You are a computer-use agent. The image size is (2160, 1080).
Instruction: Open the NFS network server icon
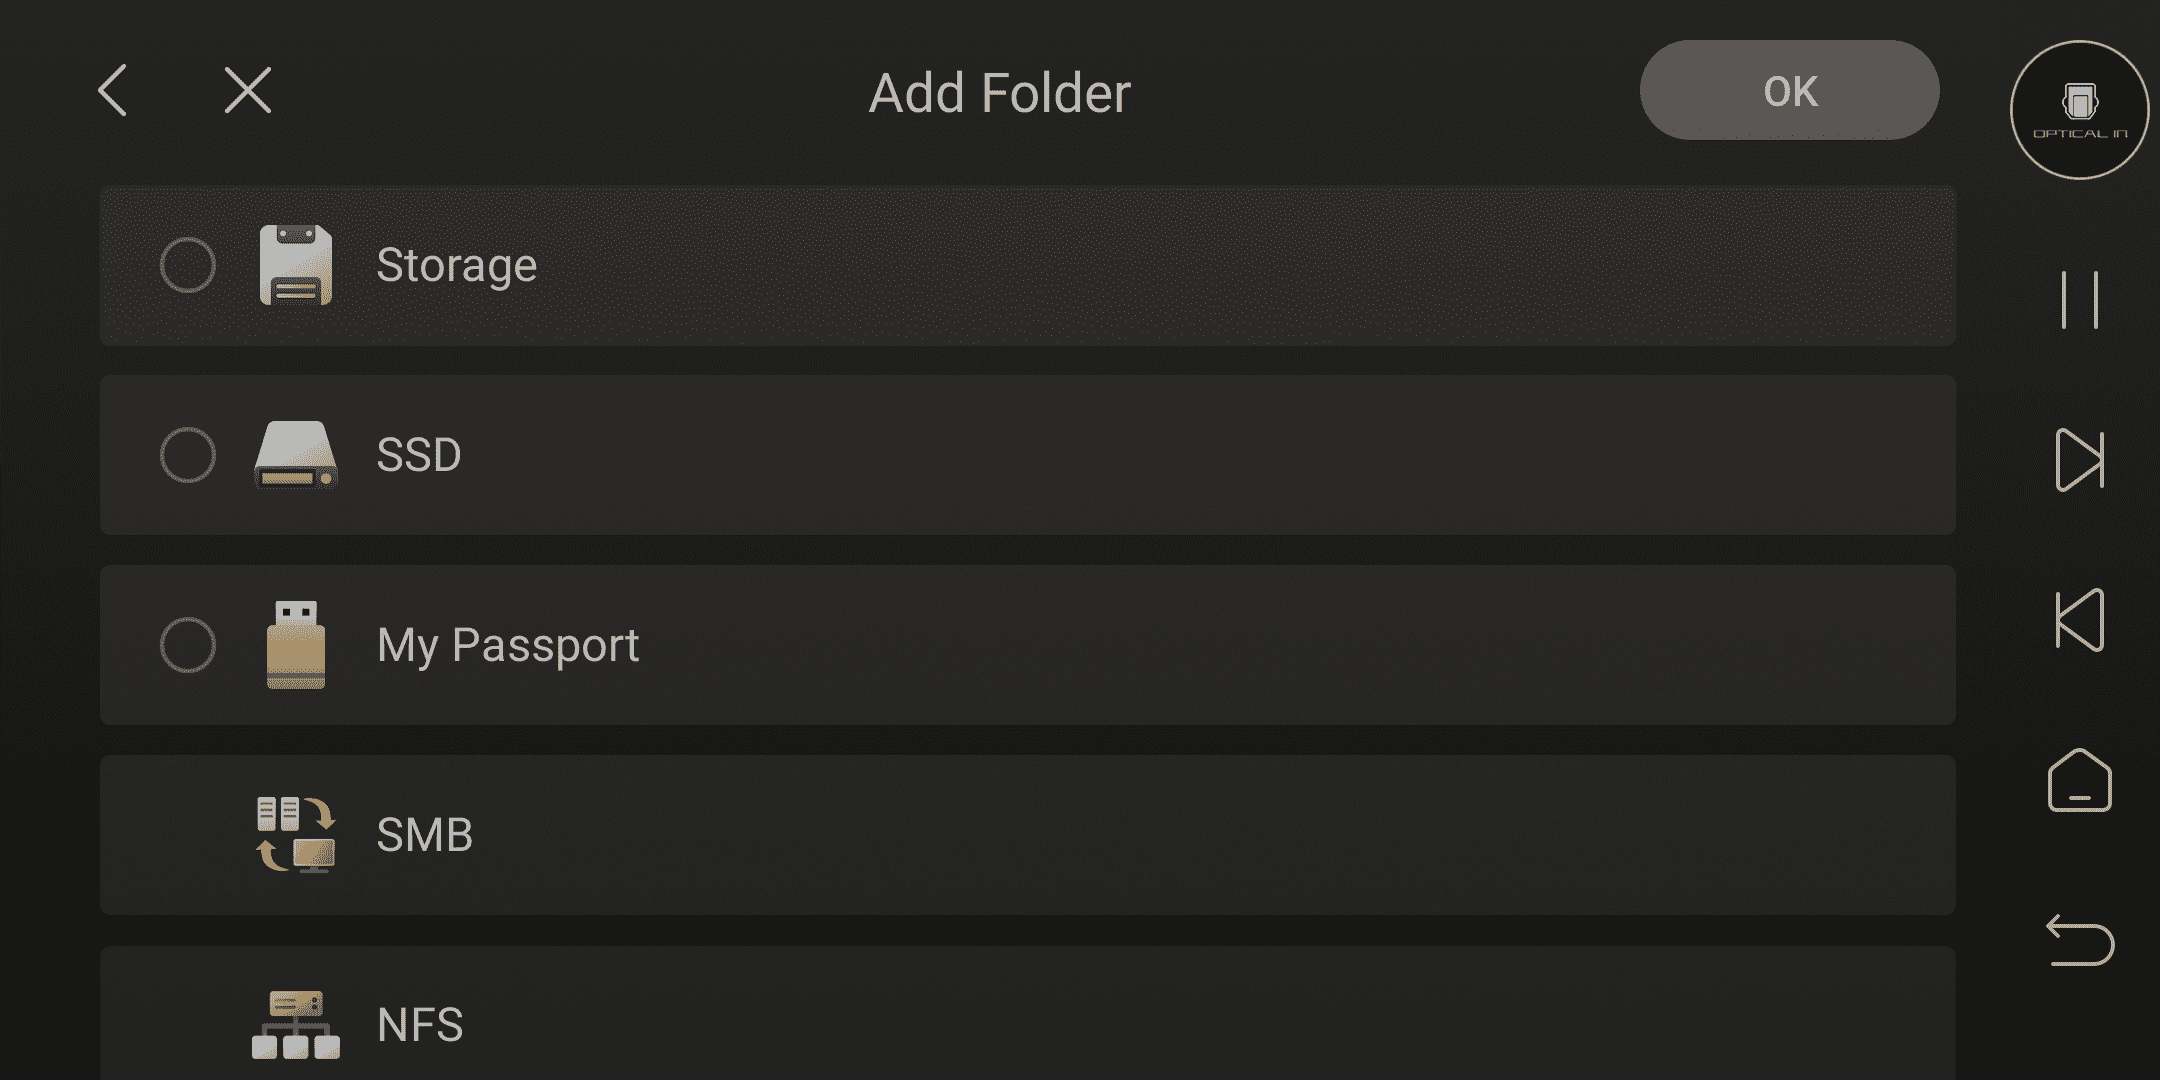tap(296, 1025)
